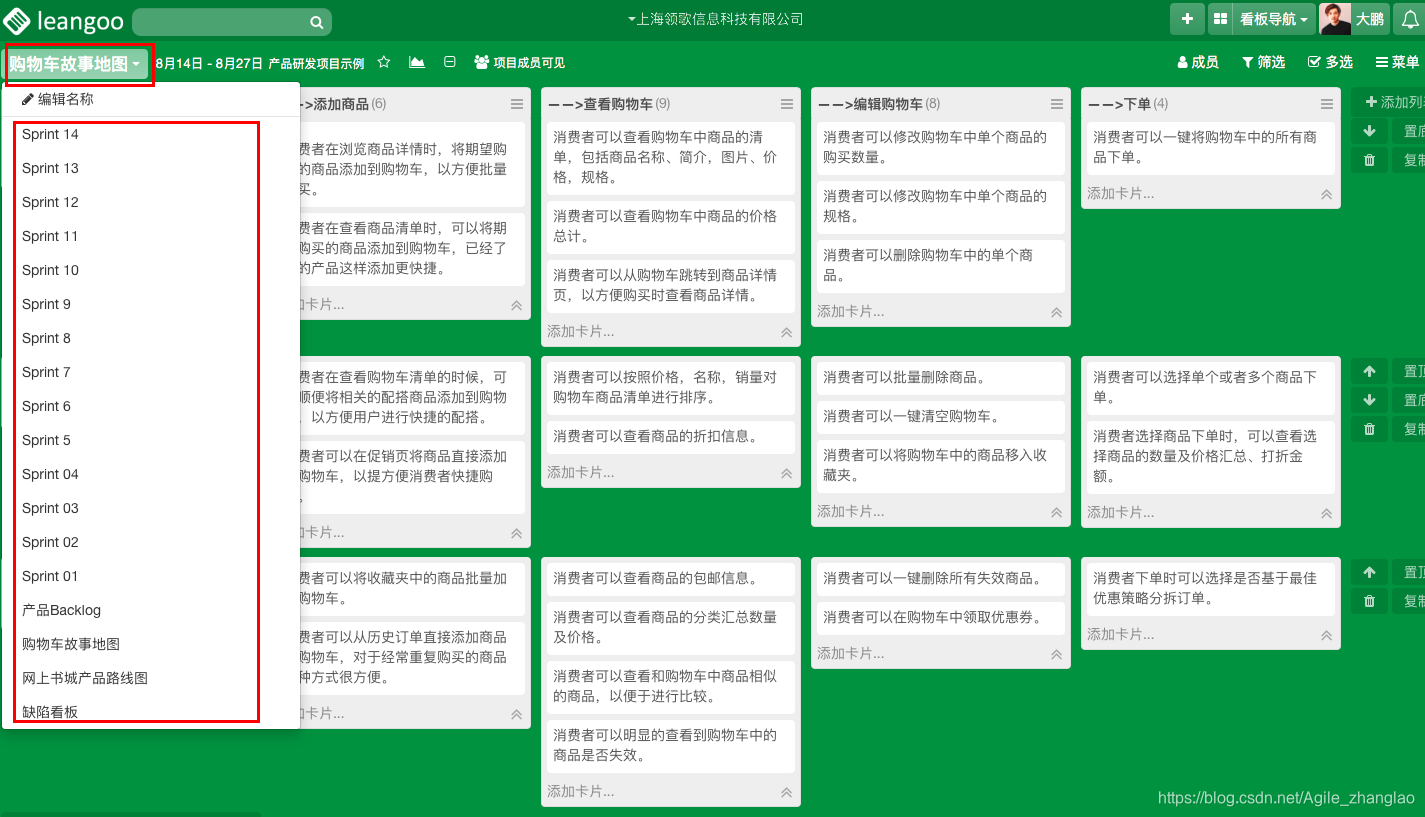
Task: Click grid icon beside 看板导航
Action: click(x=1220, y=19)
